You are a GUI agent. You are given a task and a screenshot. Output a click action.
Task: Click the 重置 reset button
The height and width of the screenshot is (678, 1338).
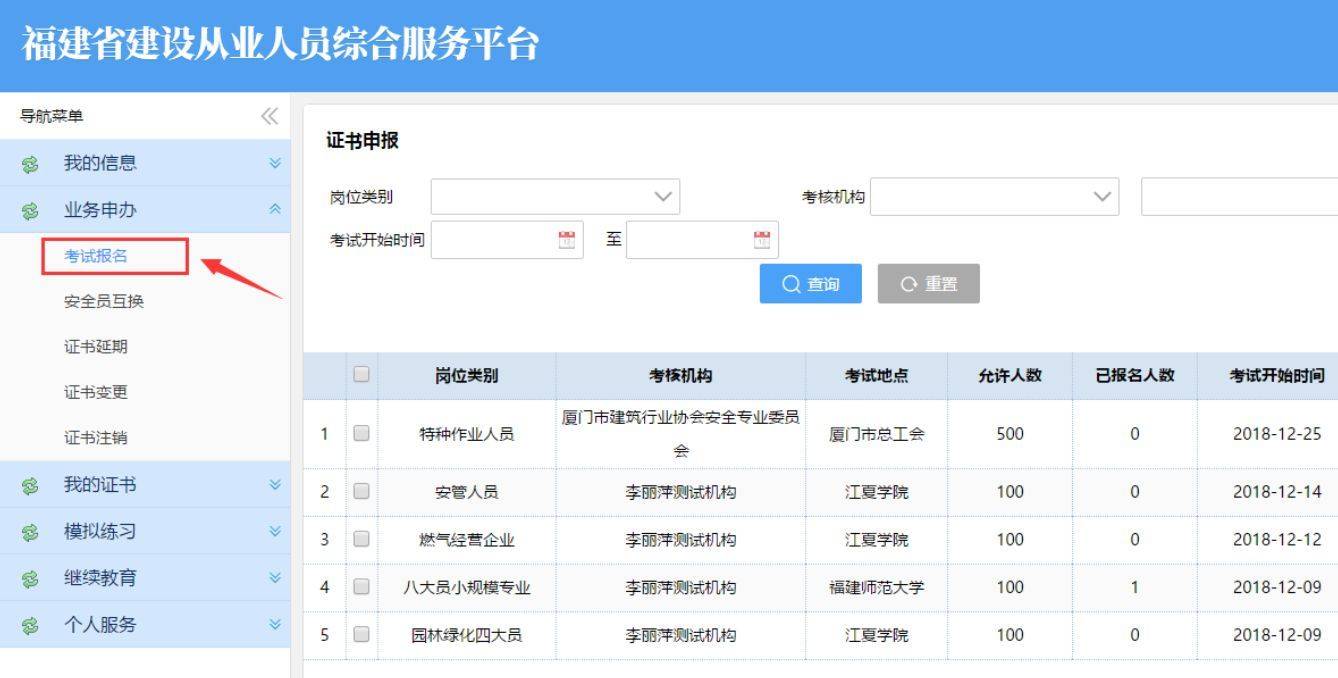pos(928,284)
